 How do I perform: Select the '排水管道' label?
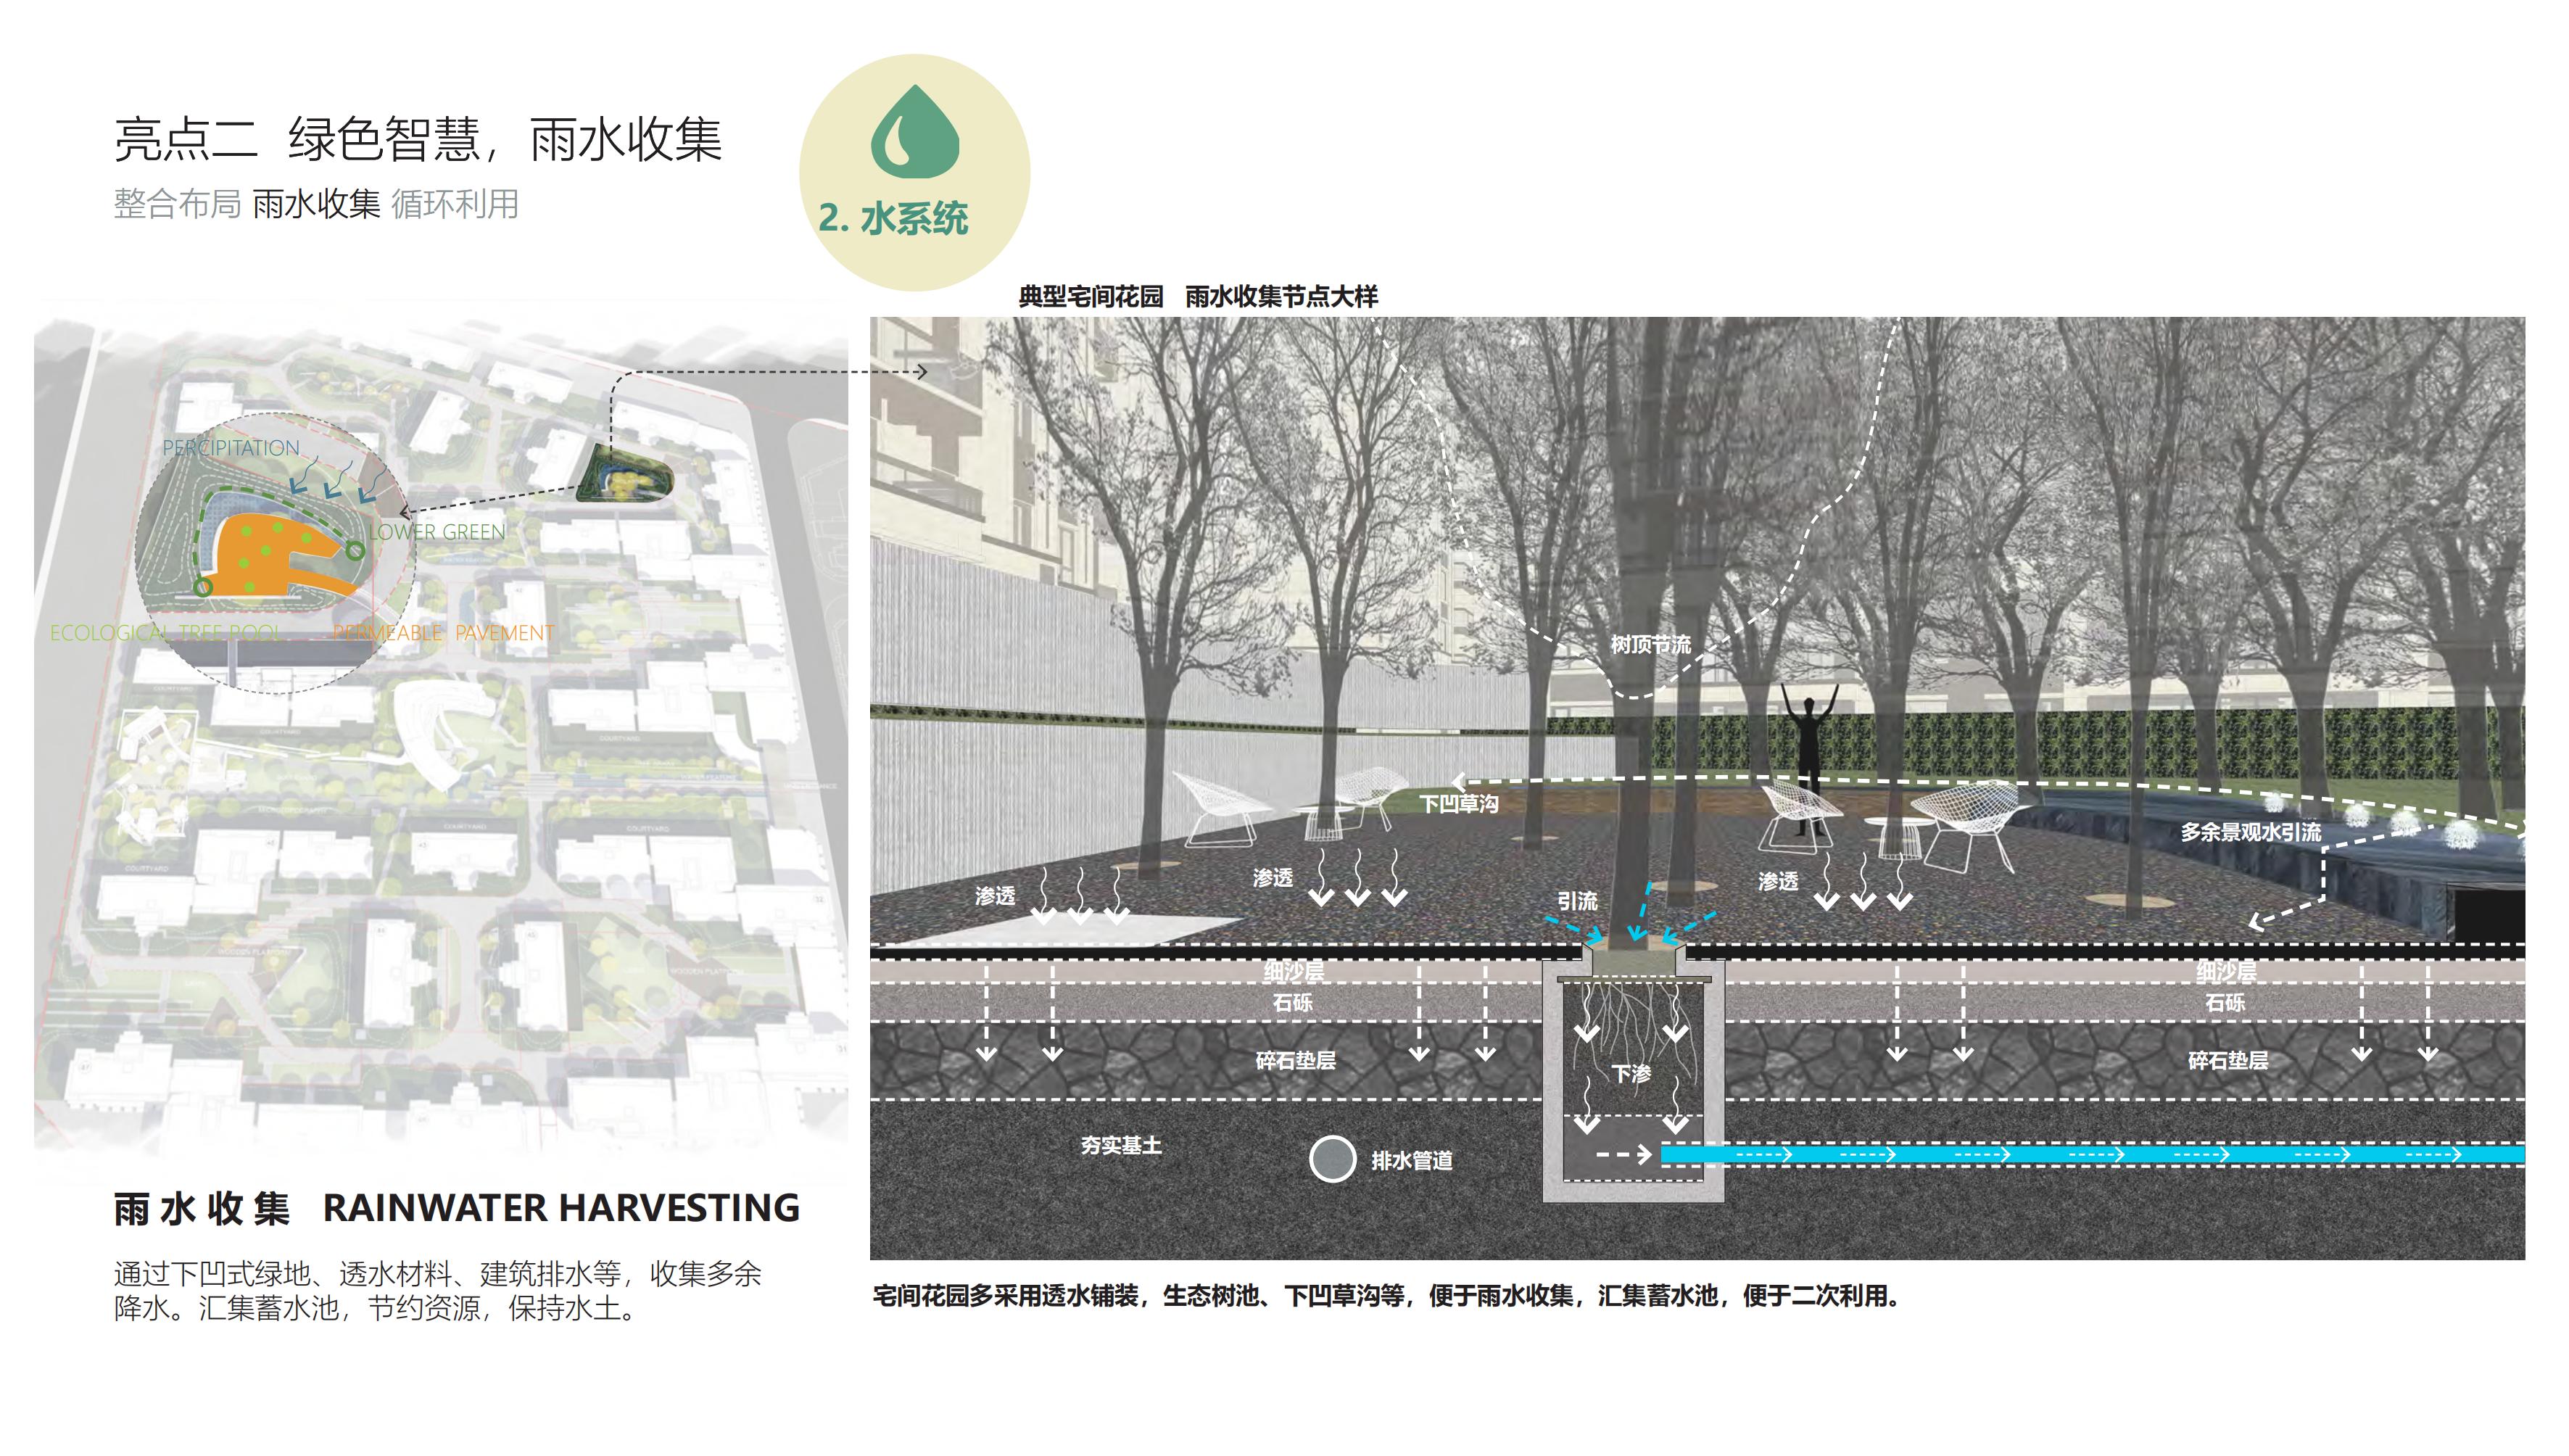pos(1412,1160)
